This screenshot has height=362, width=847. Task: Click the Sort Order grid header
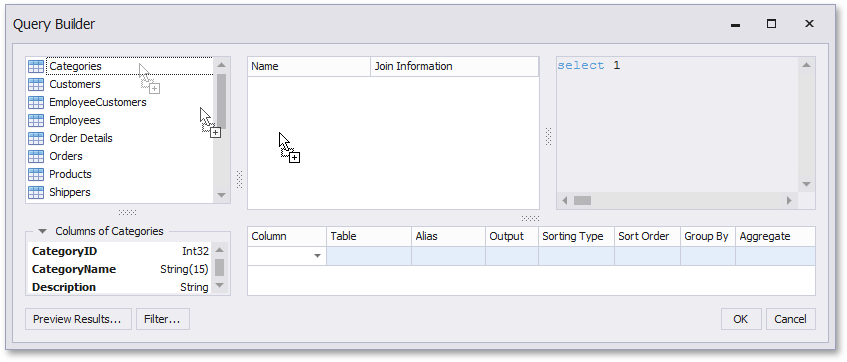point(647,237)
